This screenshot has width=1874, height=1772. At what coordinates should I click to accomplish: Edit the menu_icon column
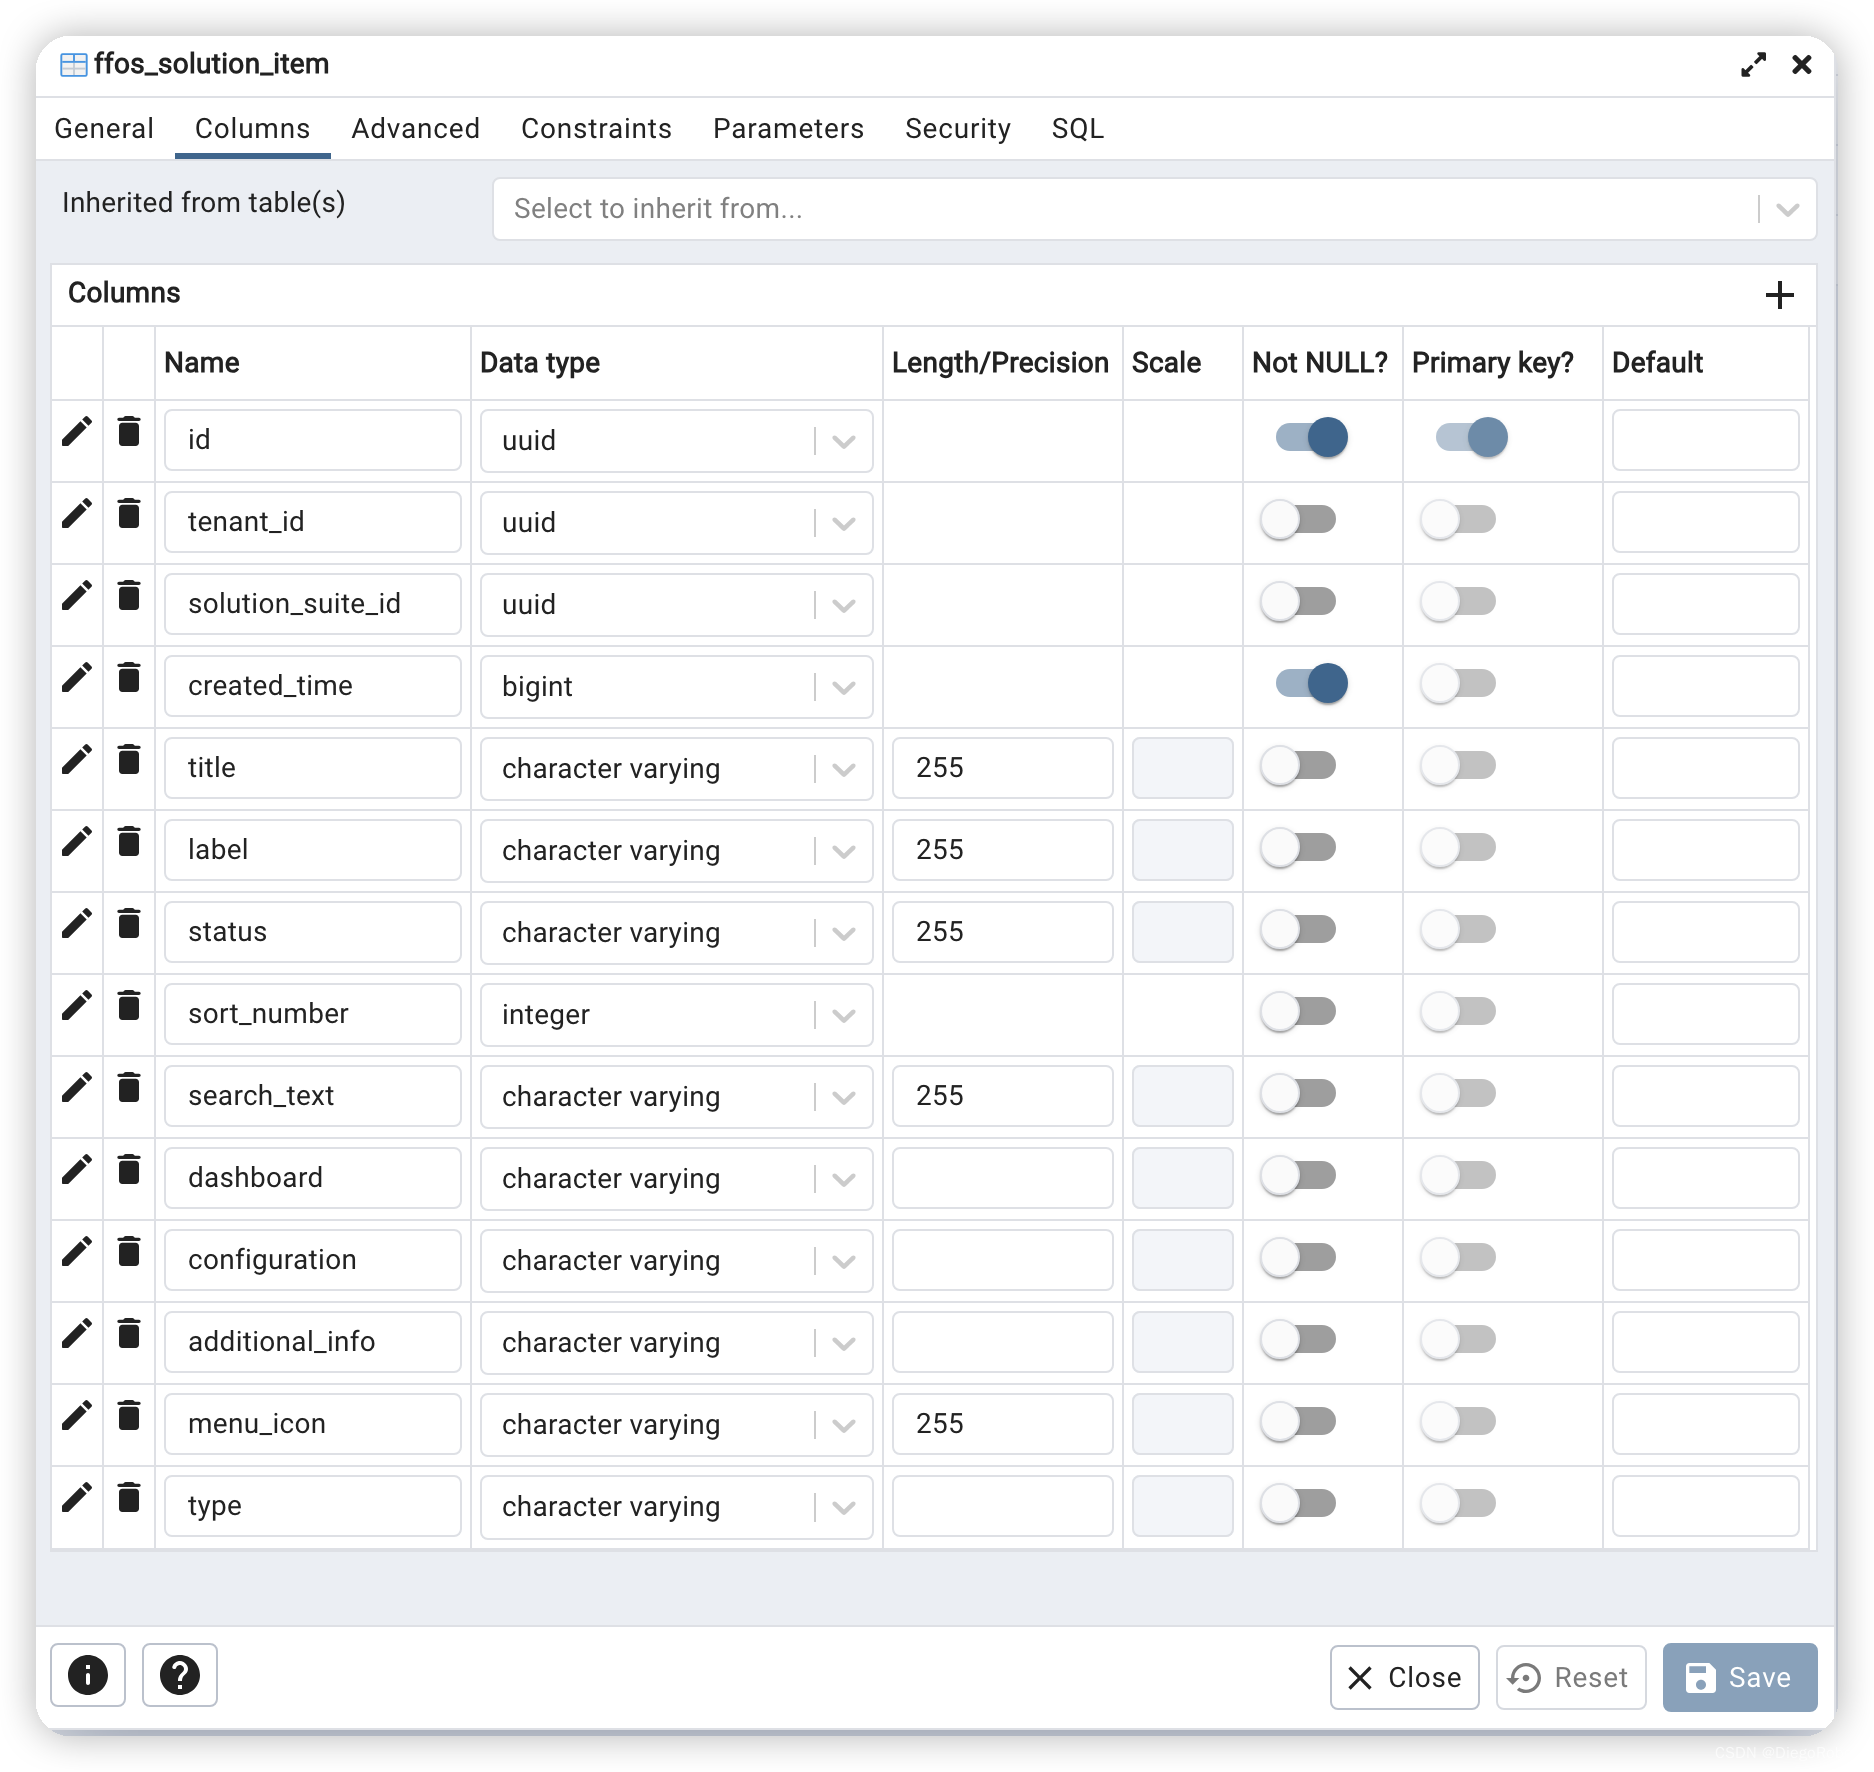click(x=77, y=1416)
